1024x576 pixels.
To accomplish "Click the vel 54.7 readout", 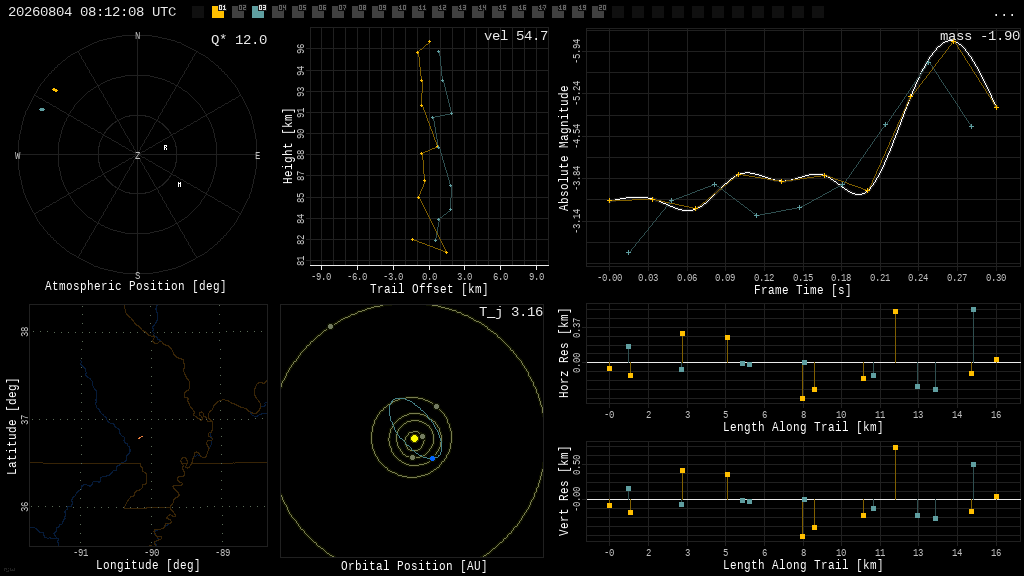I will tap(515, 36).
